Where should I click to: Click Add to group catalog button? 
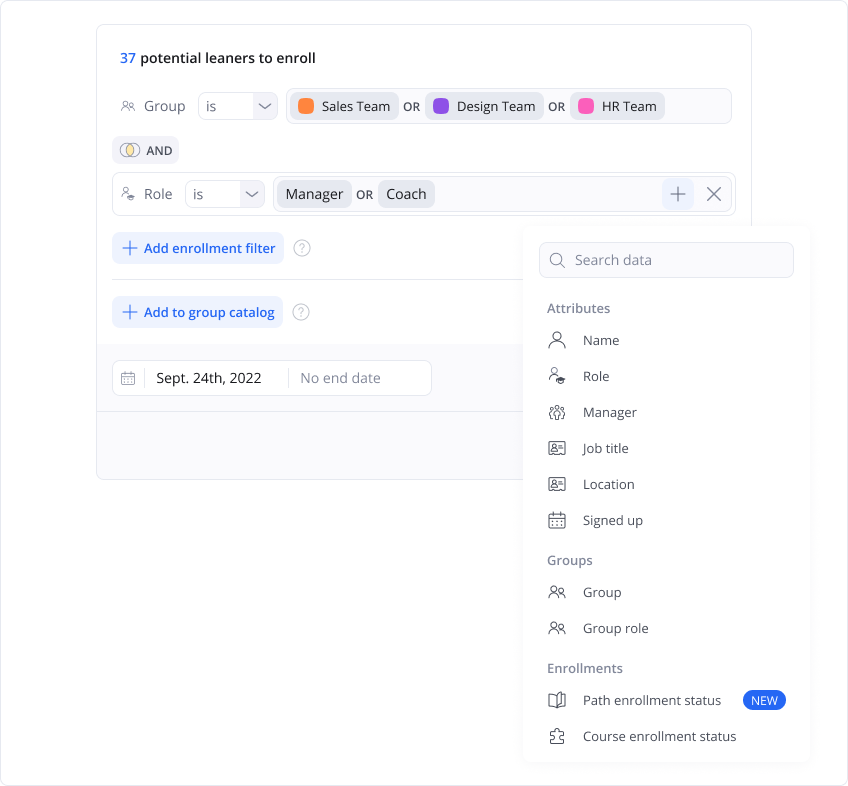(198, 312)
